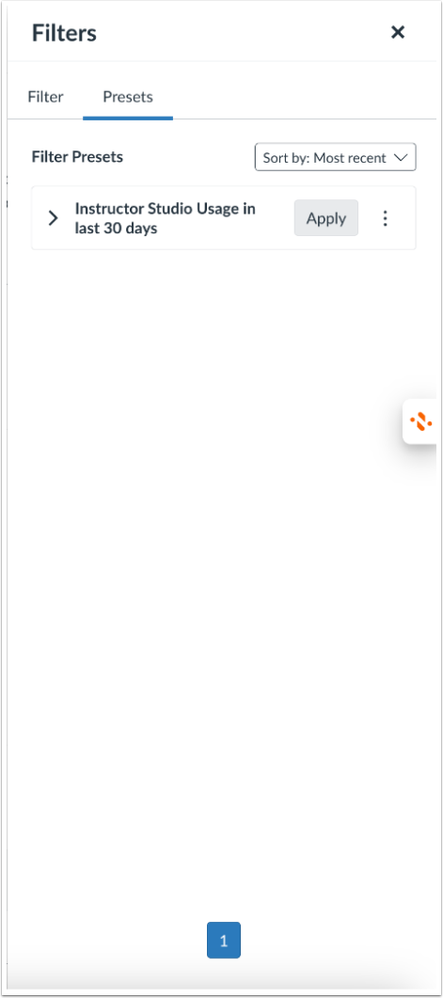Open the three-dot options menu for the preset
Image resolution: width=443 pixels, height=998 pixels.
pyautogui.click(x=385, y=218)
